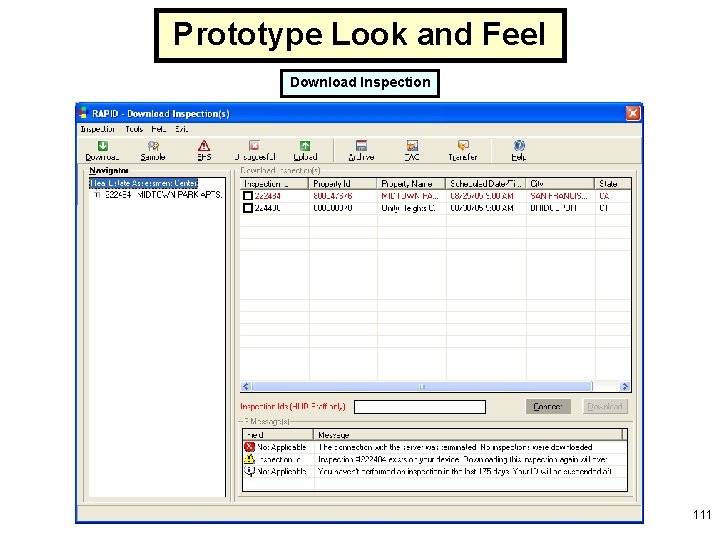Check the box for inspection 222484
Viewport: 720px width, 540px height.
(x=248, y=196)
